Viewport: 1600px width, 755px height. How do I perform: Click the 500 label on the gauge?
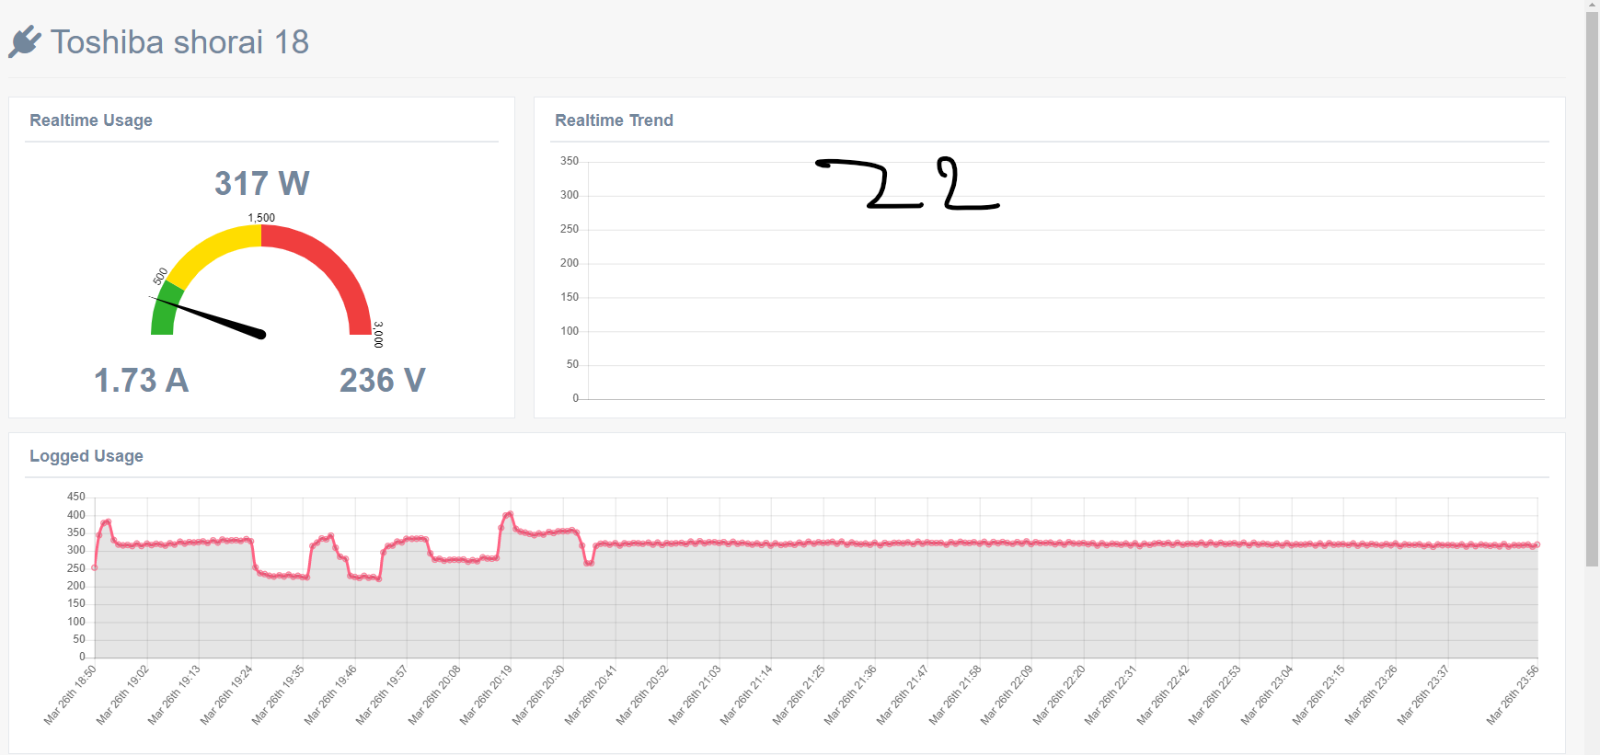(x=160, y=276)
